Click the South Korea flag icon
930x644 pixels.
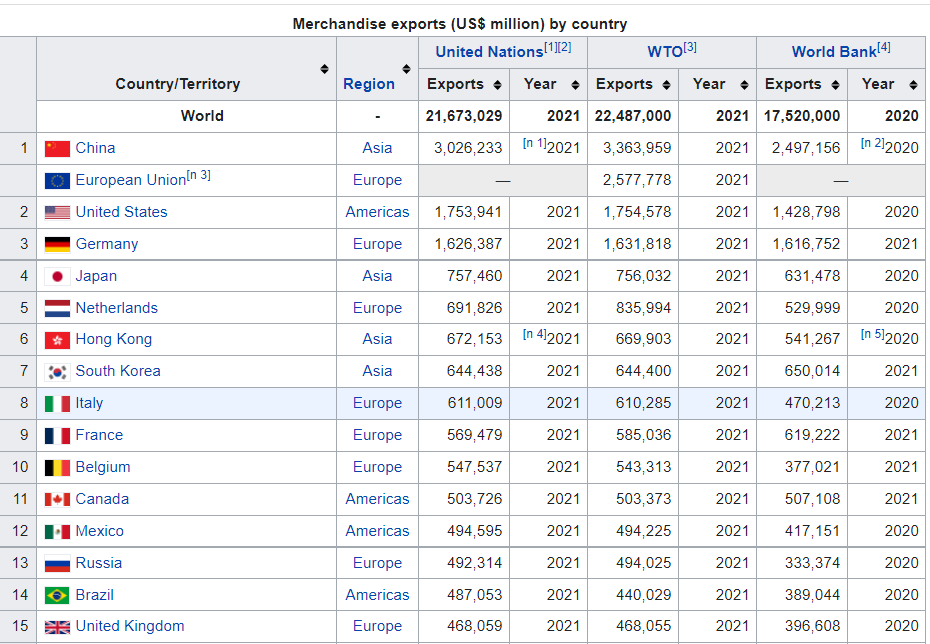point(57,371)
